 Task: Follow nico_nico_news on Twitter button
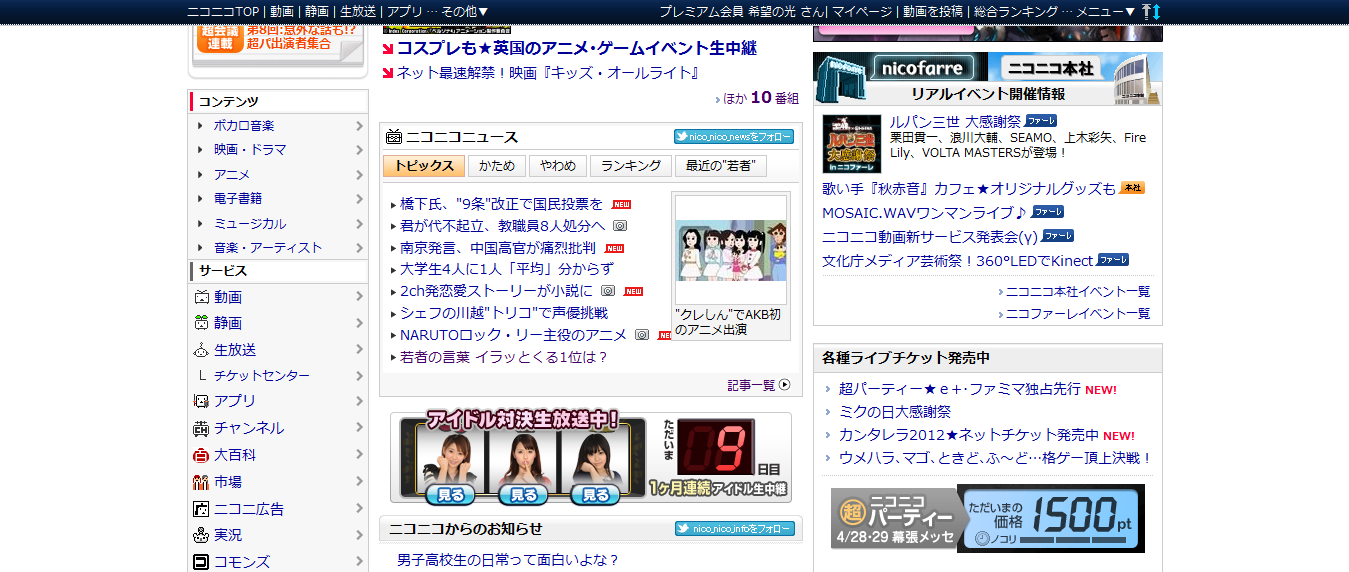[734, 137]
